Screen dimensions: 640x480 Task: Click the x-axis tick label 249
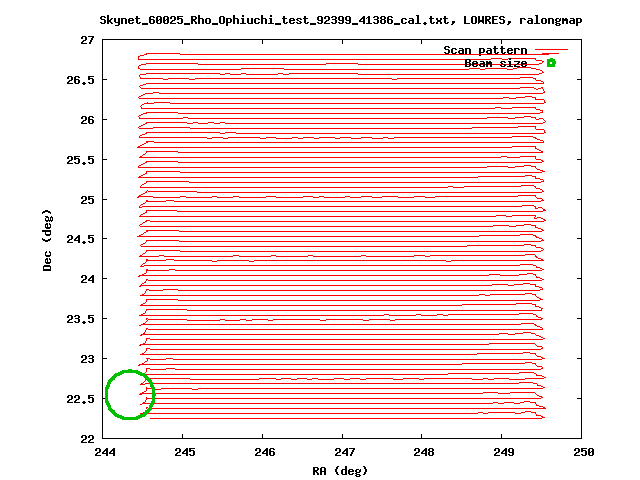[x=504, y=452]
